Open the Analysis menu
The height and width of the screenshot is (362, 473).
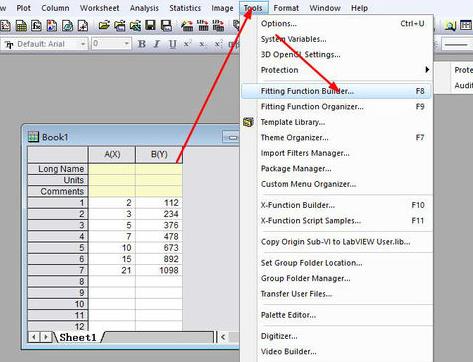144,8
